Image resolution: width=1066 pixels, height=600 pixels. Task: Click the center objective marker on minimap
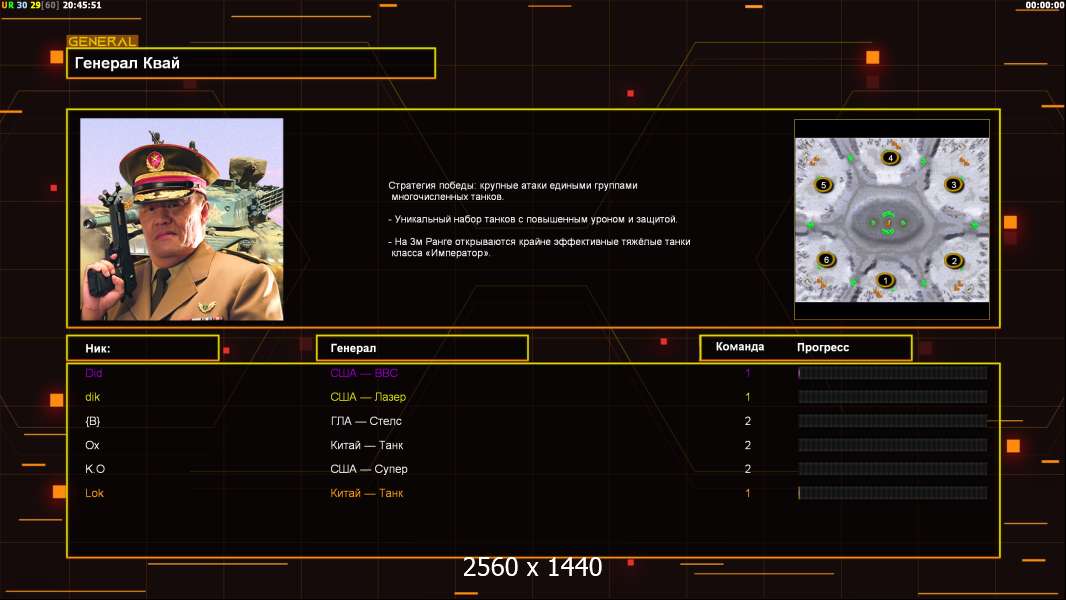click(889, 222)
